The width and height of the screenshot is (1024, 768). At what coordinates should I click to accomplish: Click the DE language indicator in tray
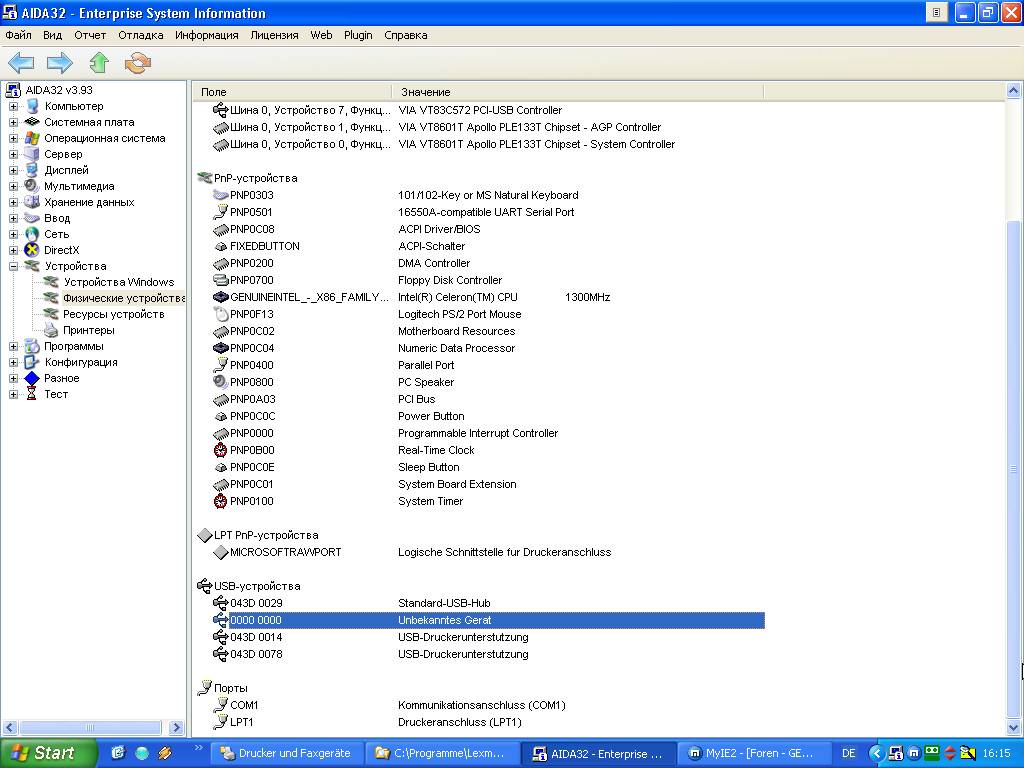[848, 753]
